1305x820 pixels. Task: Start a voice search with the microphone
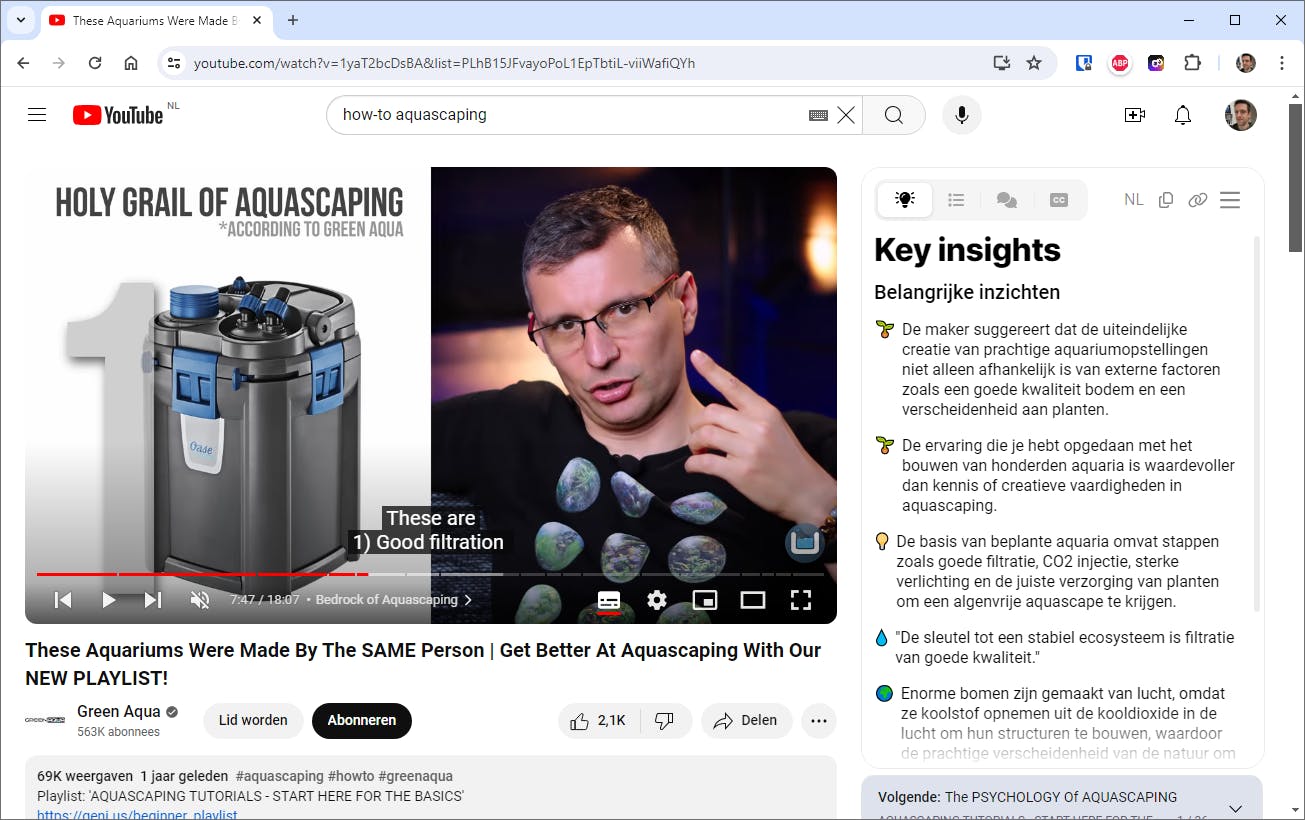click(962, 115)
